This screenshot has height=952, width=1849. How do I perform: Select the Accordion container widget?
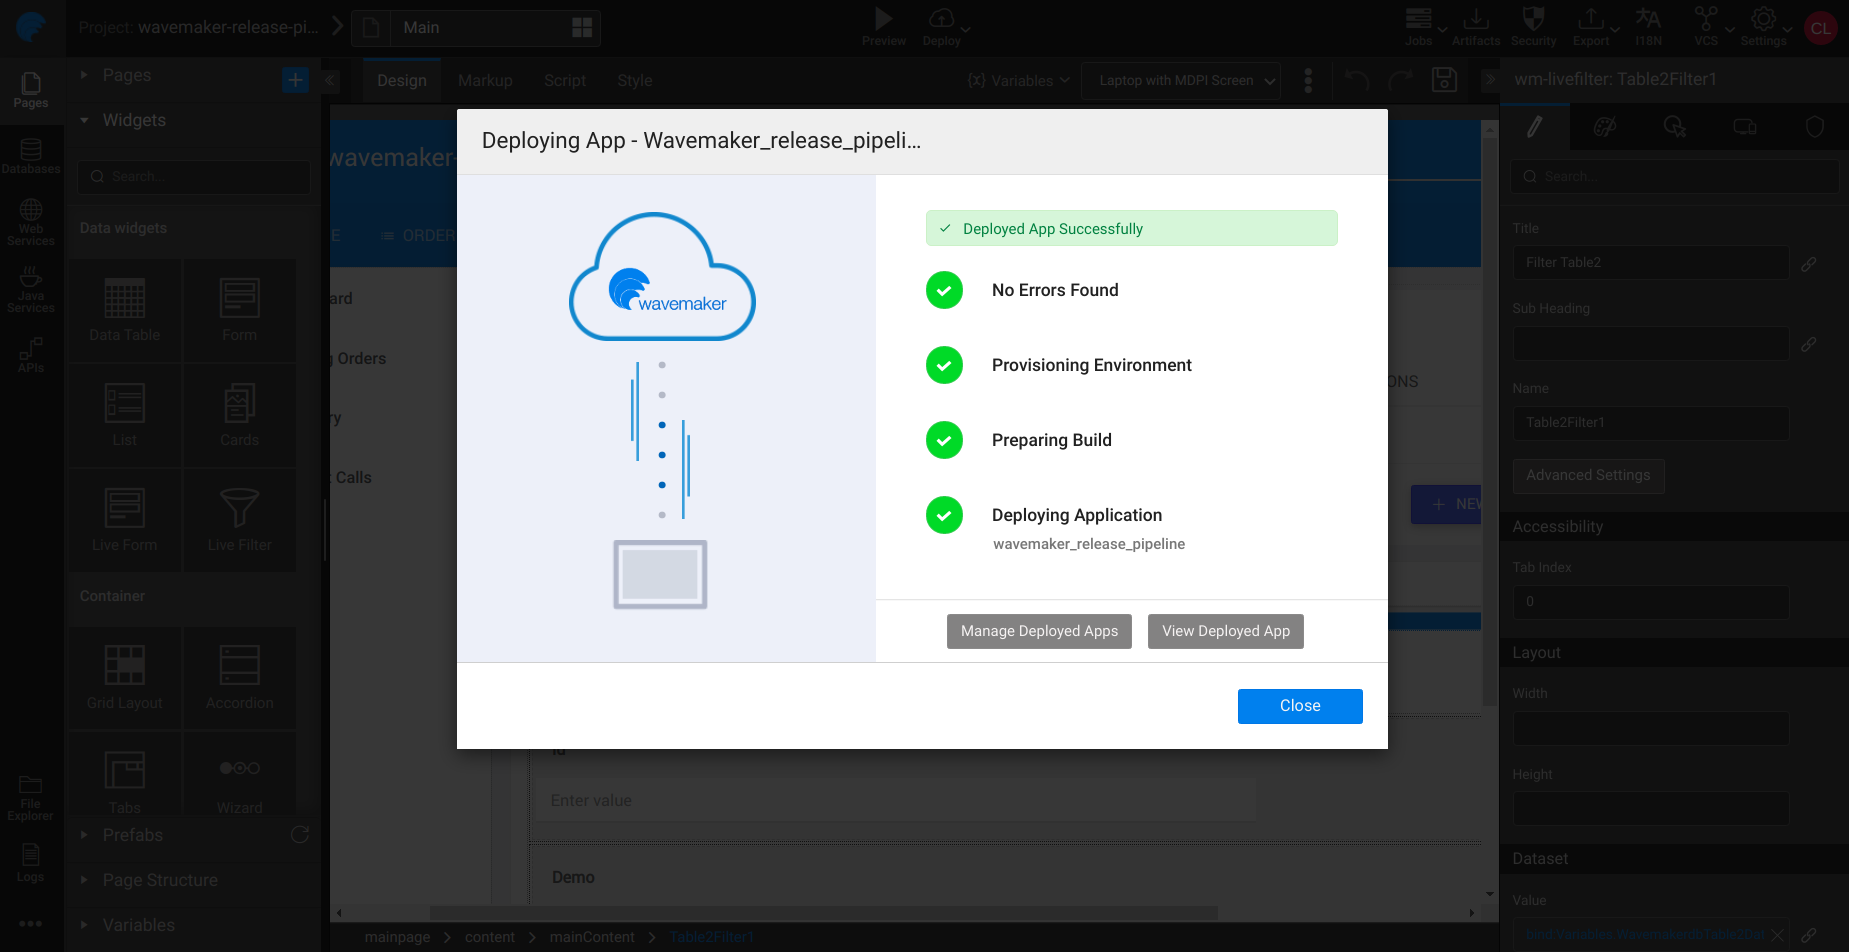point(239,678)
